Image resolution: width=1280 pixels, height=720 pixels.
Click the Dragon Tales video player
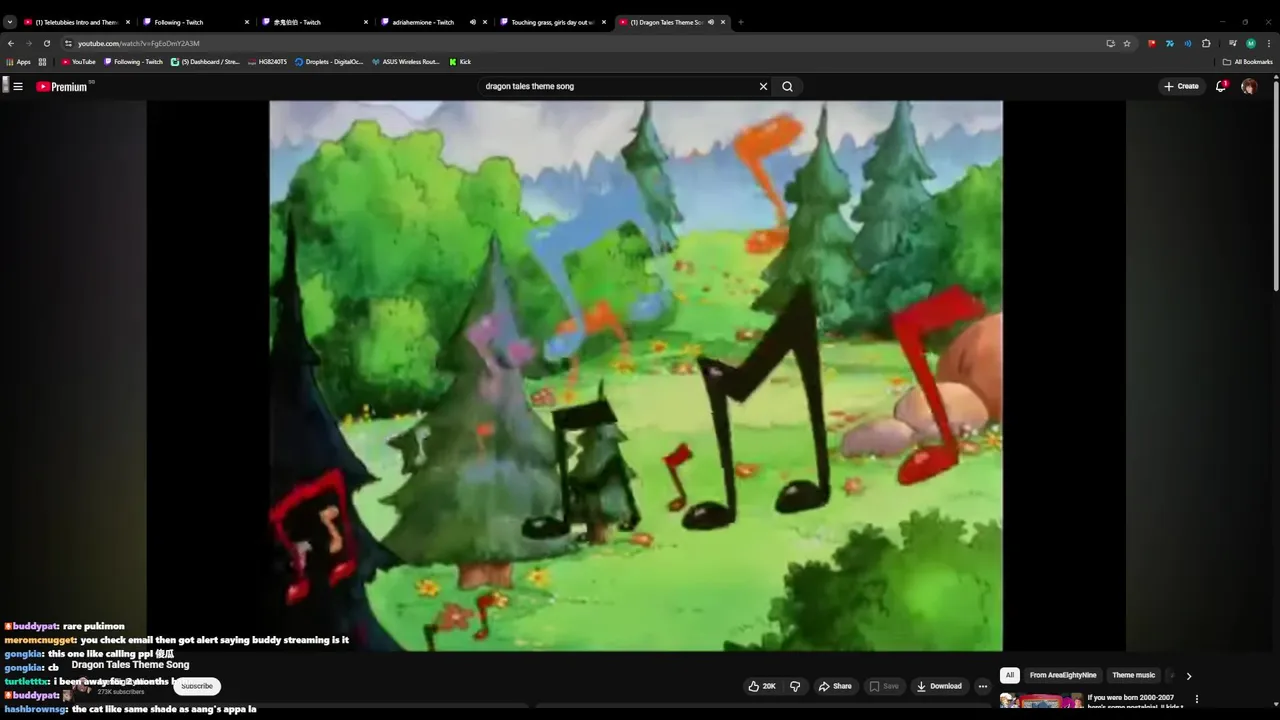click(x=636, y=376)
